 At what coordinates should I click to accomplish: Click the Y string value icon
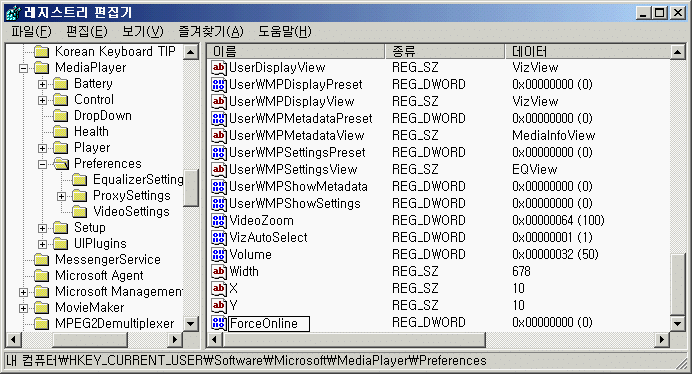219,306
